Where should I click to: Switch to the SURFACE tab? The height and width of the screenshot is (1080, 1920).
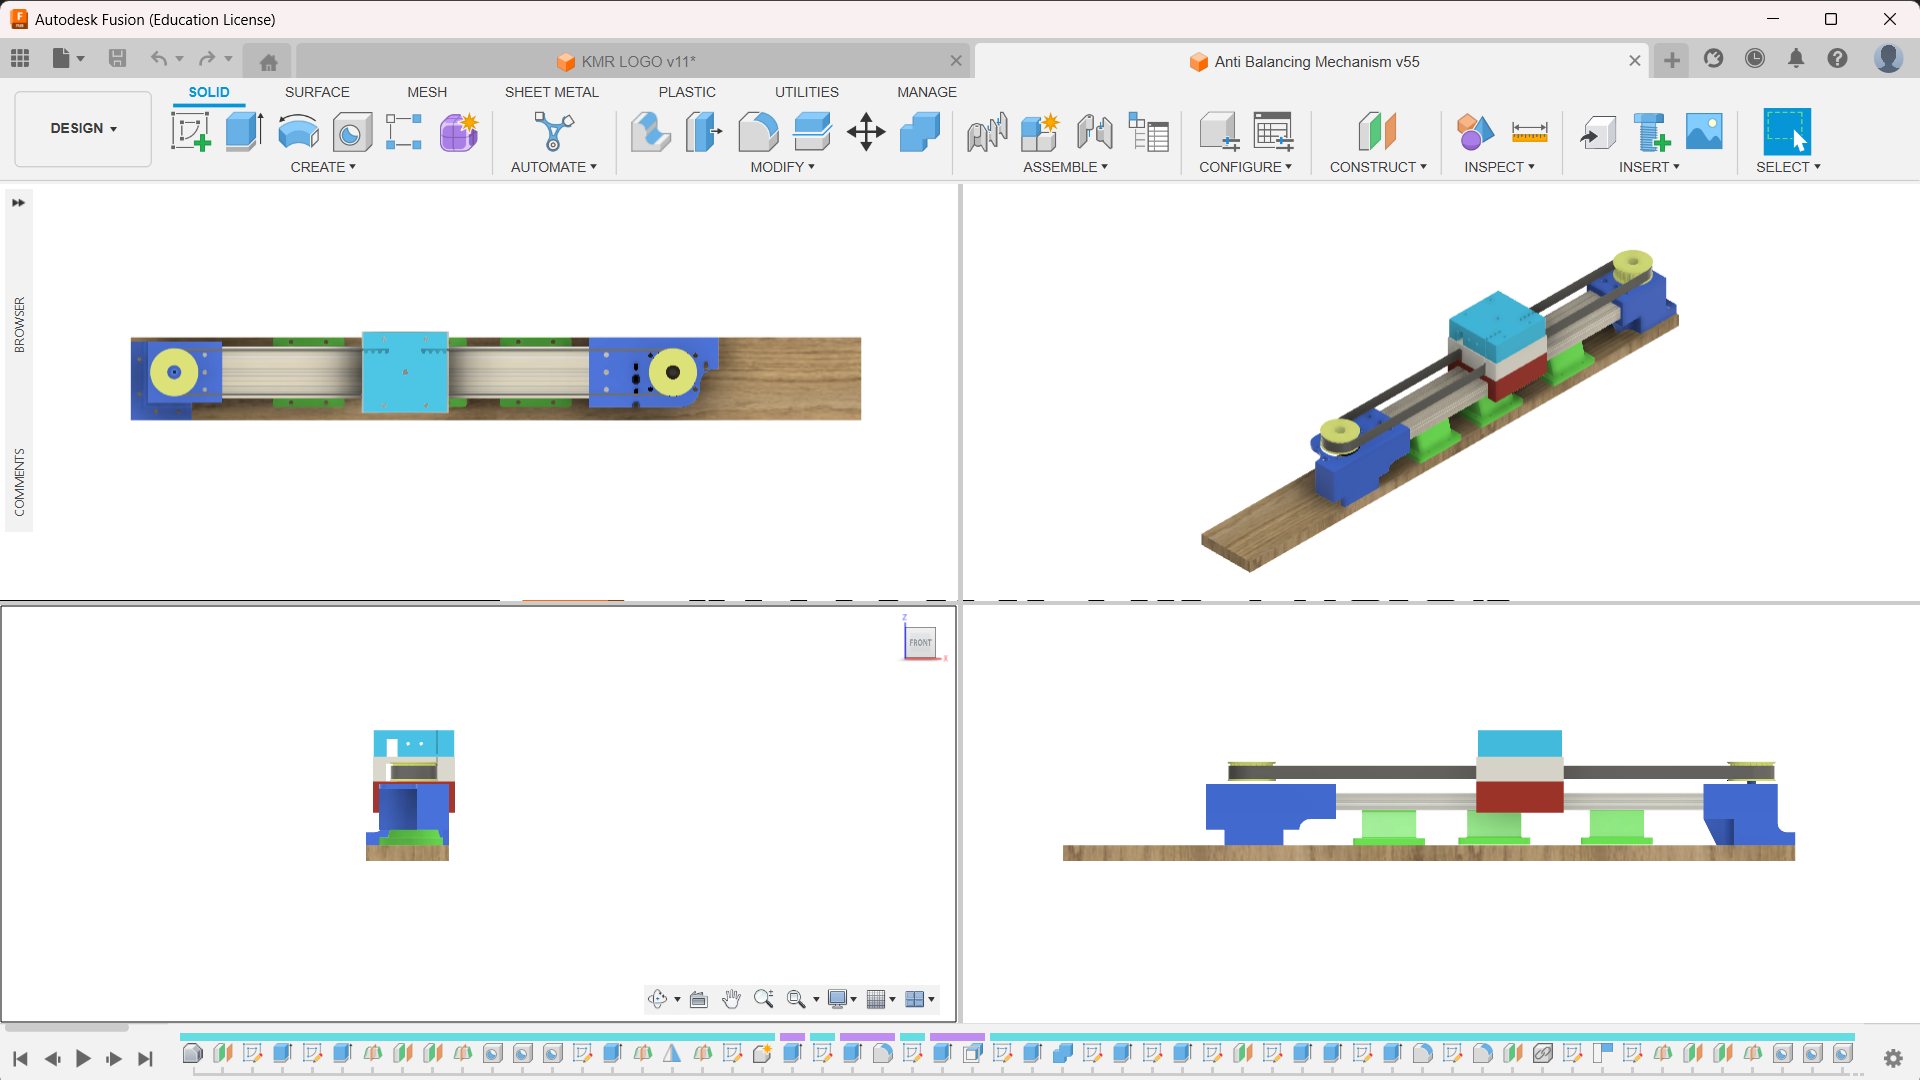[x=317, y=92]
